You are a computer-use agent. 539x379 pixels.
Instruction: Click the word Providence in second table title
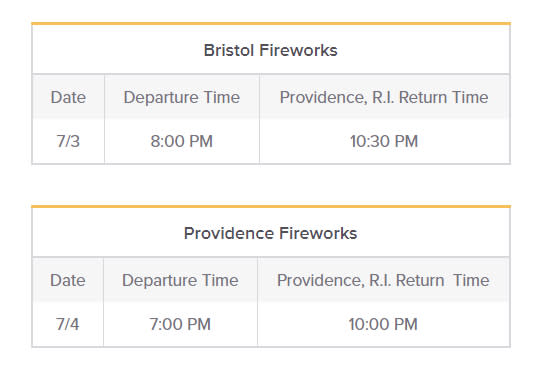(229, 233)
